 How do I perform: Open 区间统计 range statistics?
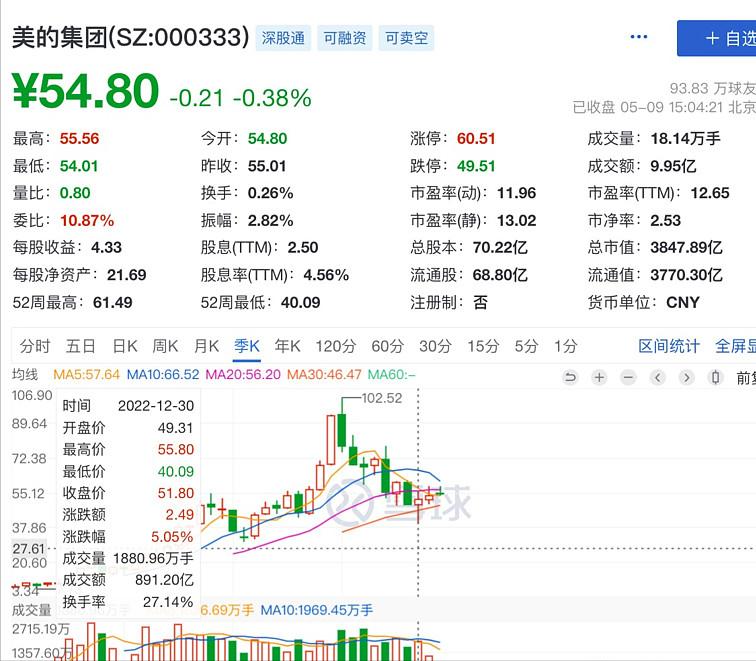[669, 346]
